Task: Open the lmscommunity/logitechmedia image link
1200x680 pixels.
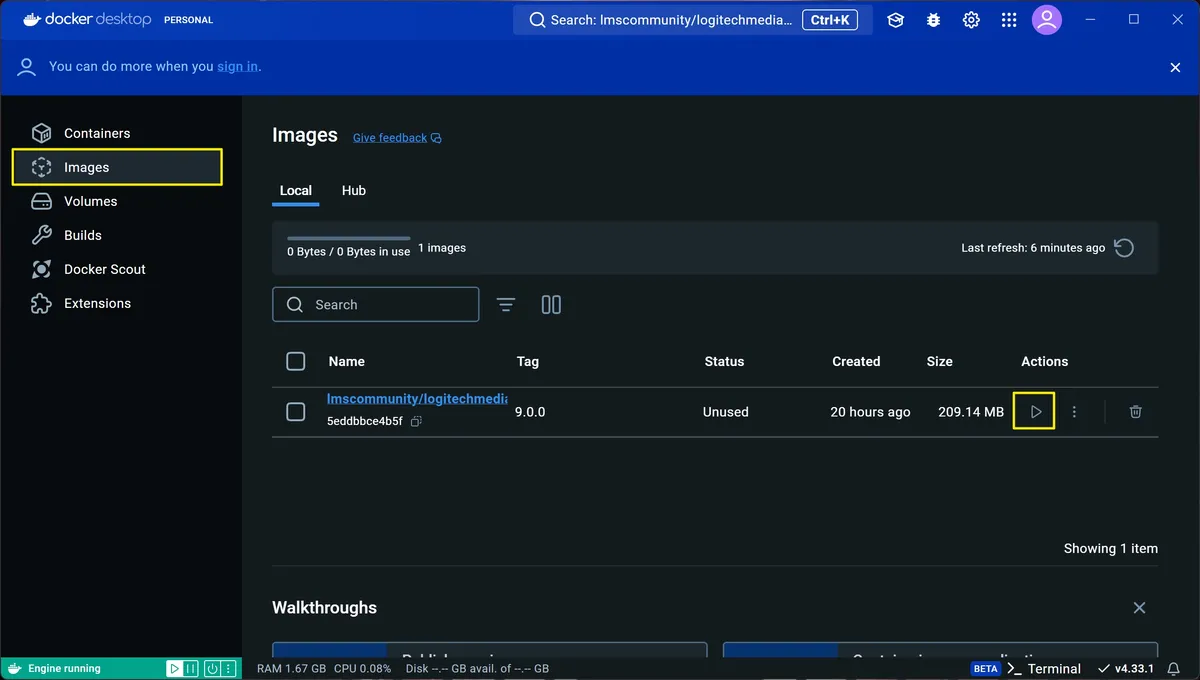Action: click(417, 399)
